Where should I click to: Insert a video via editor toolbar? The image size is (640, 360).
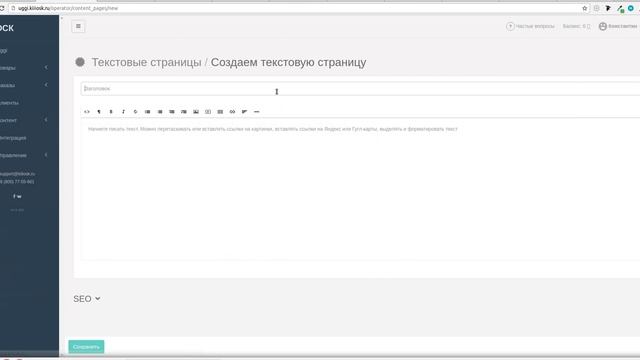pyautogui.click(x=208, y=112)
